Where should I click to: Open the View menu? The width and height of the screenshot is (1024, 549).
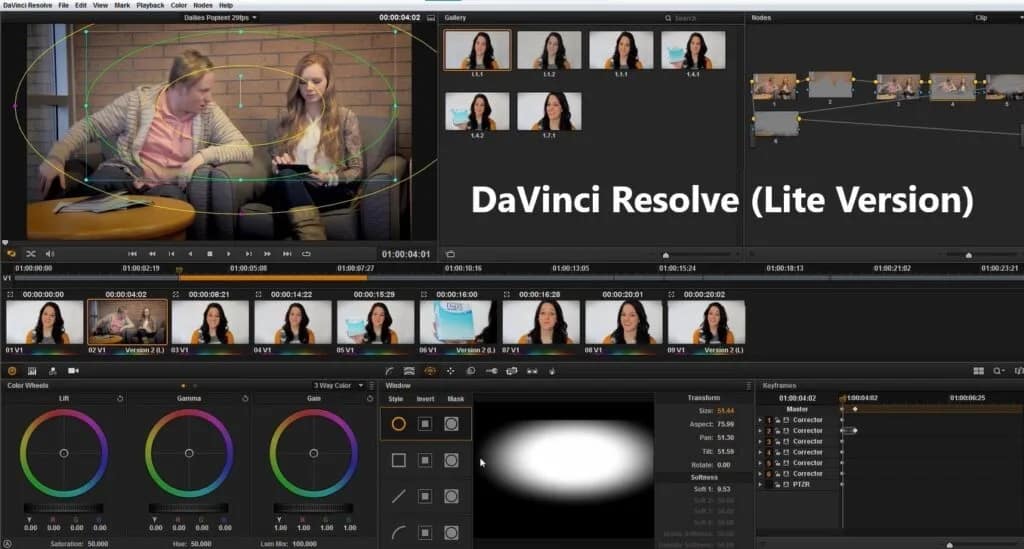tap(100, 5)
